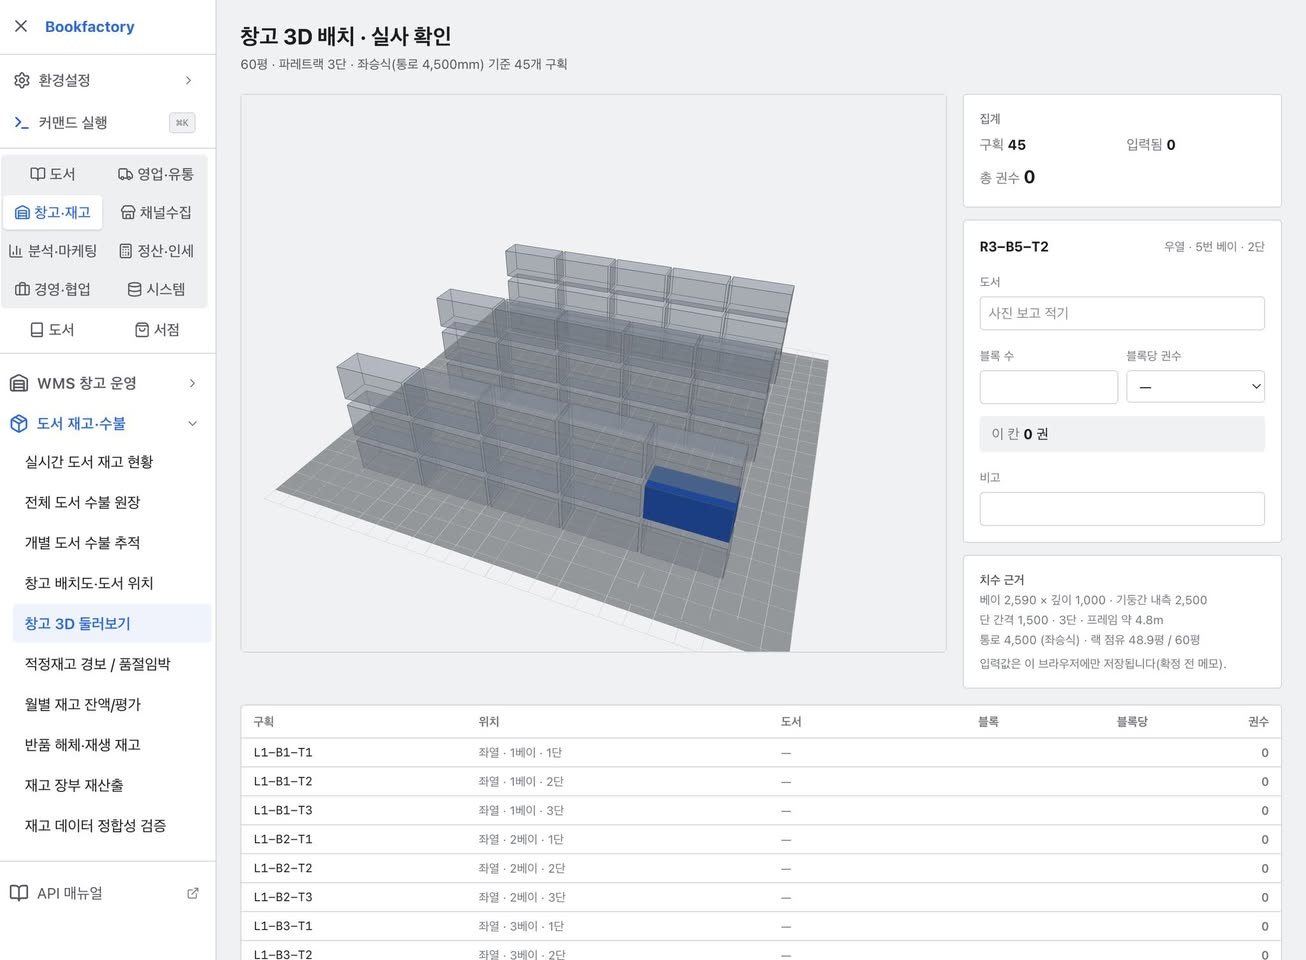Expand the 환경설정 chevron
The image size is (1306, 960).
coord(188,80)
